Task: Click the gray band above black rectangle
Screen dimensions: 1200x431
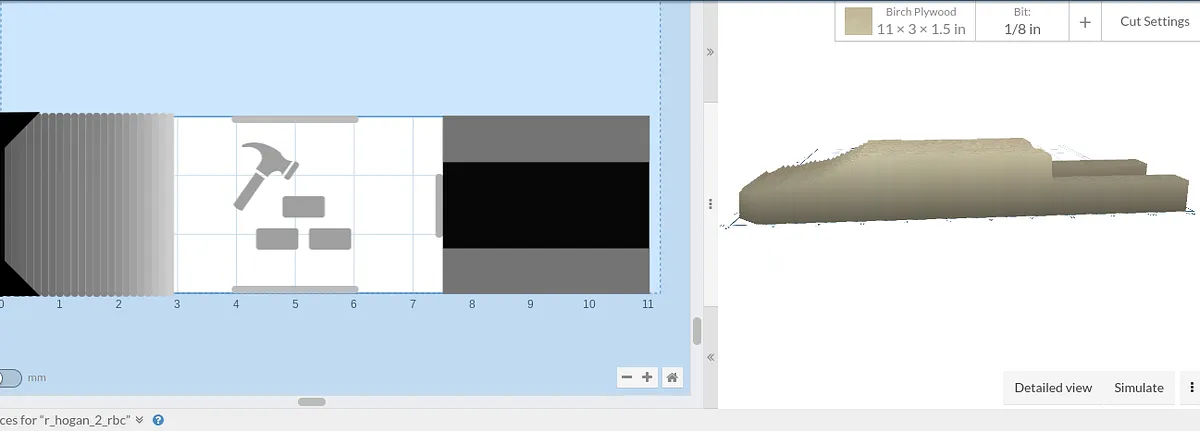Action: tap(546, 139)
